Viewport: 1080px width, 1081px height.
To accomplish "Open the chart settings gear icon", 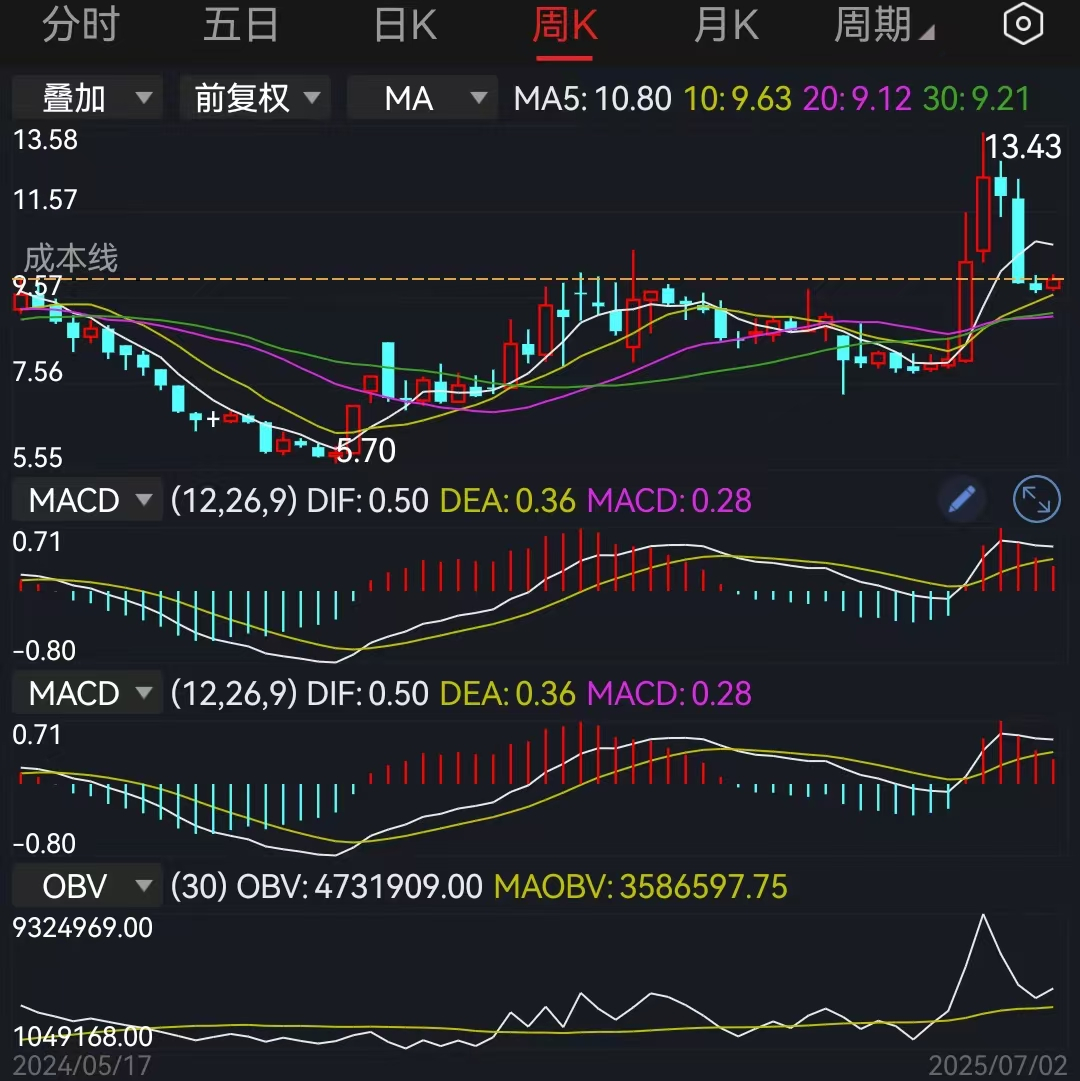I will click(1022, 23).
